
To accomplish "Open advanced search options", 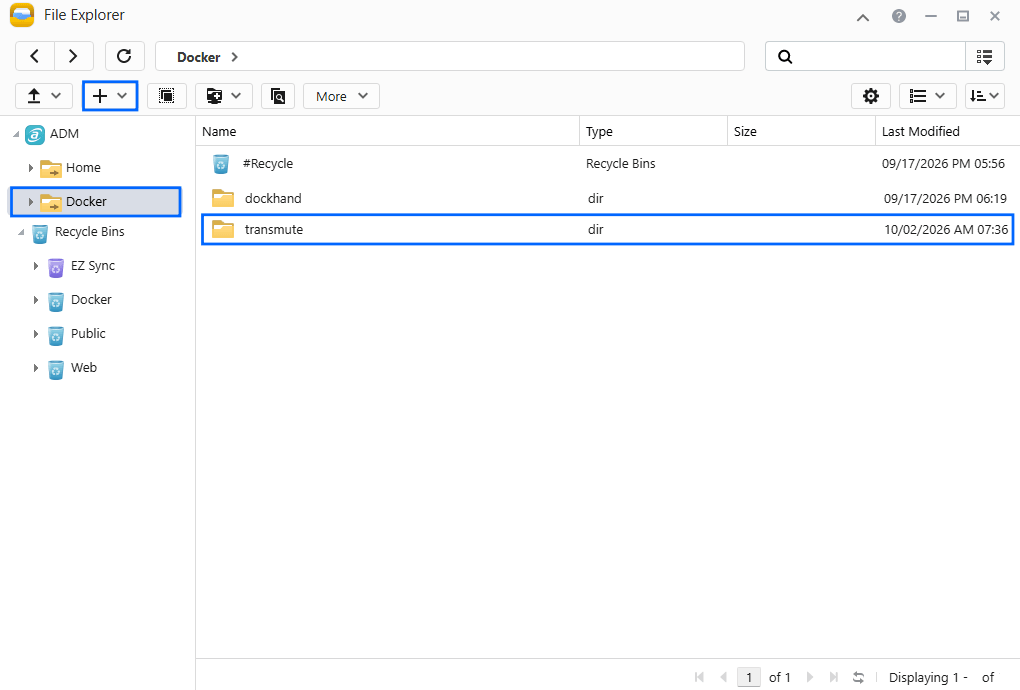I will [985, 57].
